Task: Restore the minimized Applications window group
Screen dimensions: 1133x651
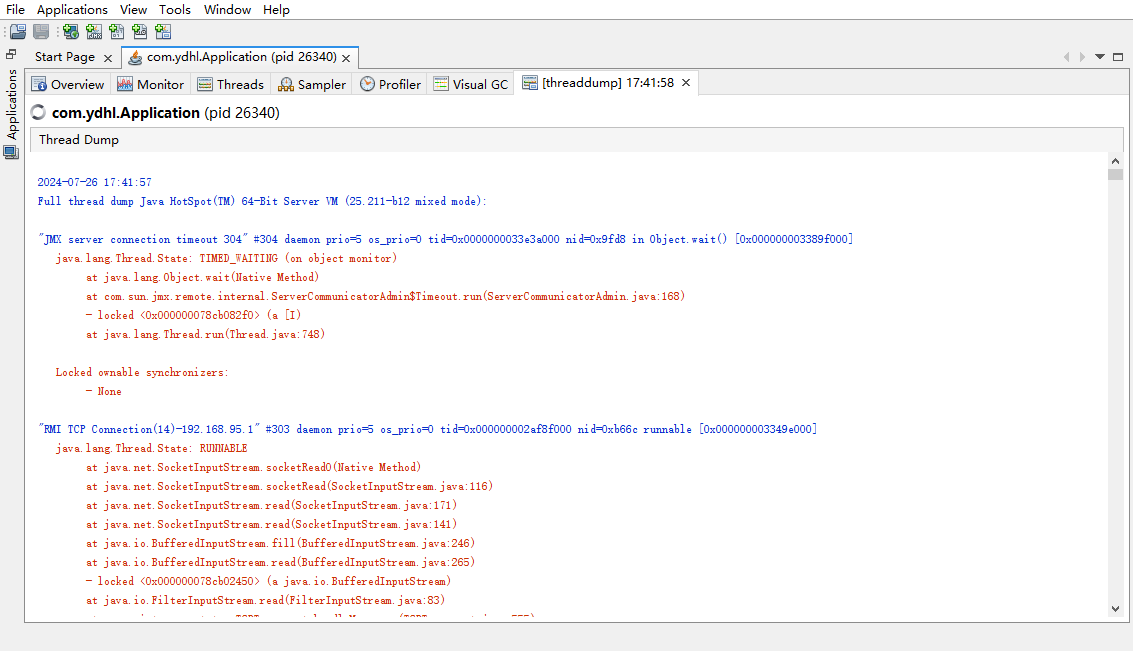Action: coord(11,53)
